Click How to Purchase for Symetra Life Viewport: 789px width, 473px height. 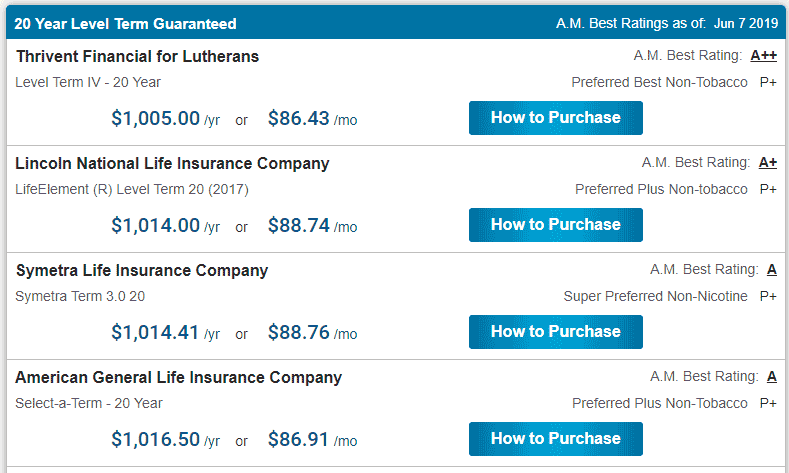[556, 332]
